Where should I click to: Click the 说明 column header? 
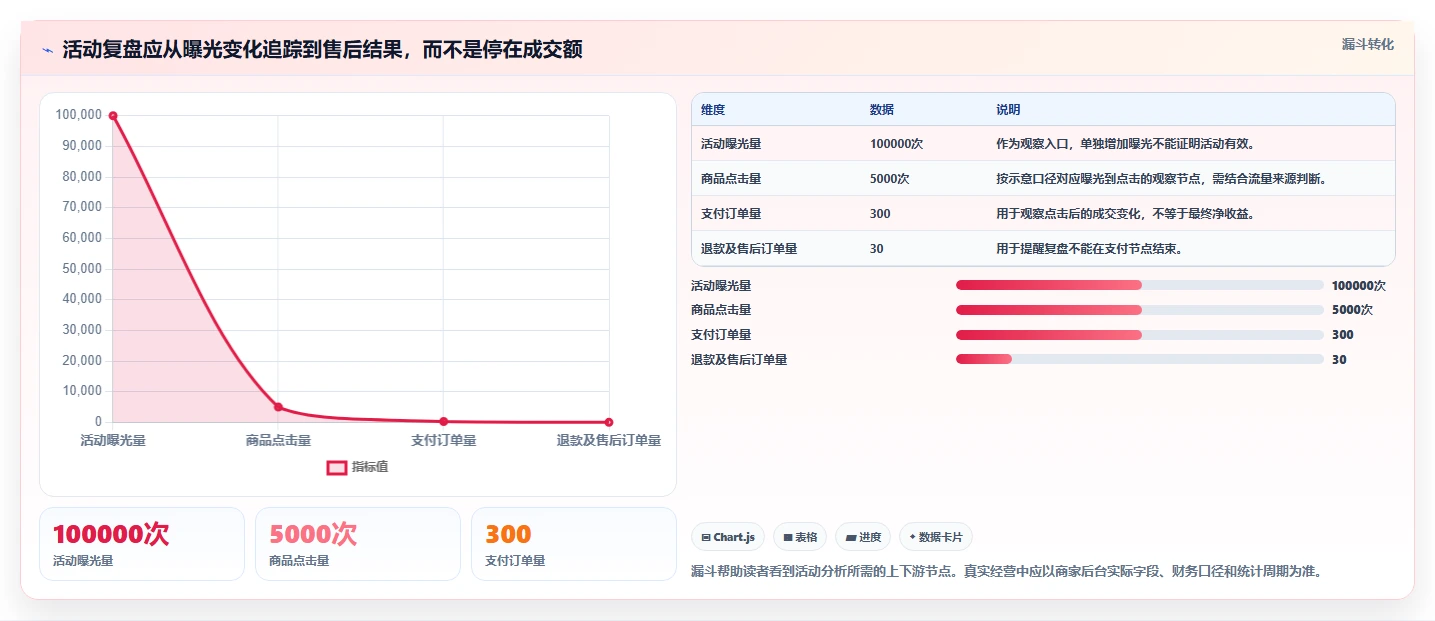pos(1008,110)
